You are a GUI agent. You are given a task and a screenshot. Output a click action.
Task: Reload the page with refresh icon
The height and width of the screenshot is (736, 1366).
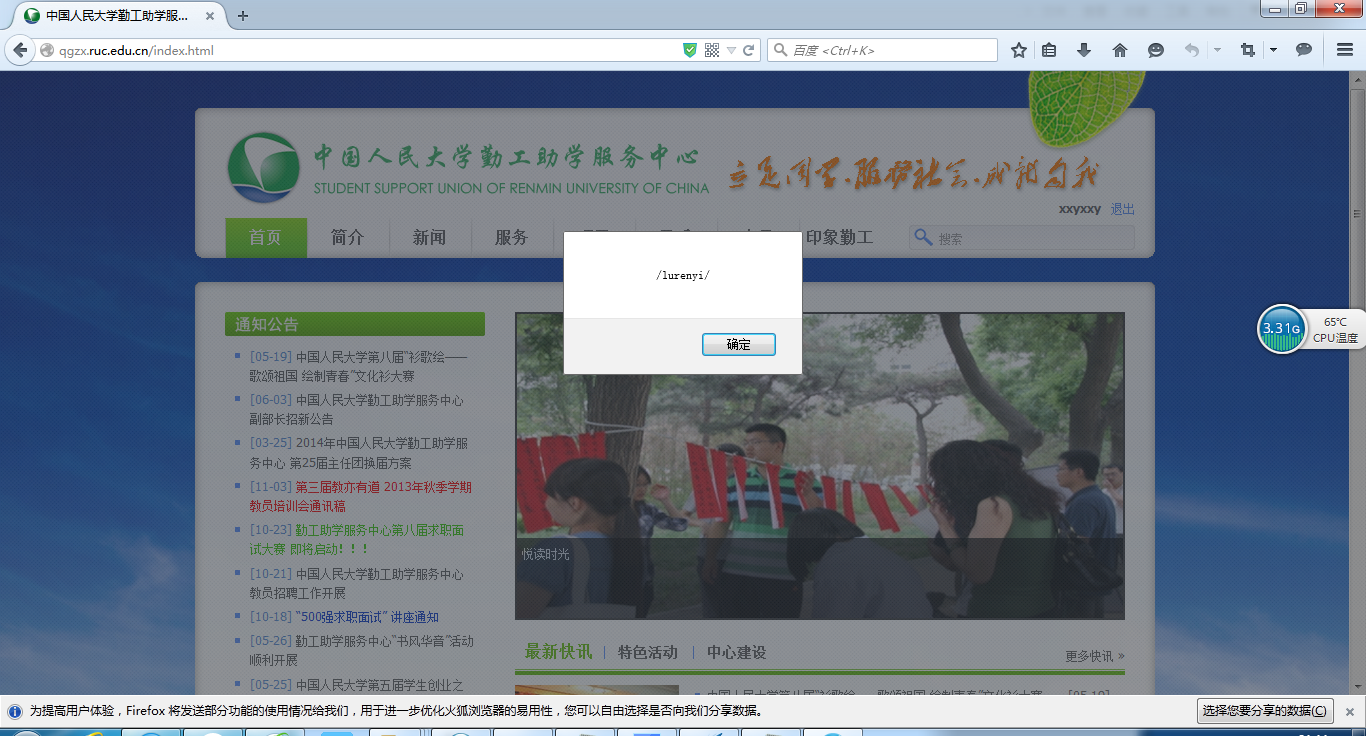[748, 50]
